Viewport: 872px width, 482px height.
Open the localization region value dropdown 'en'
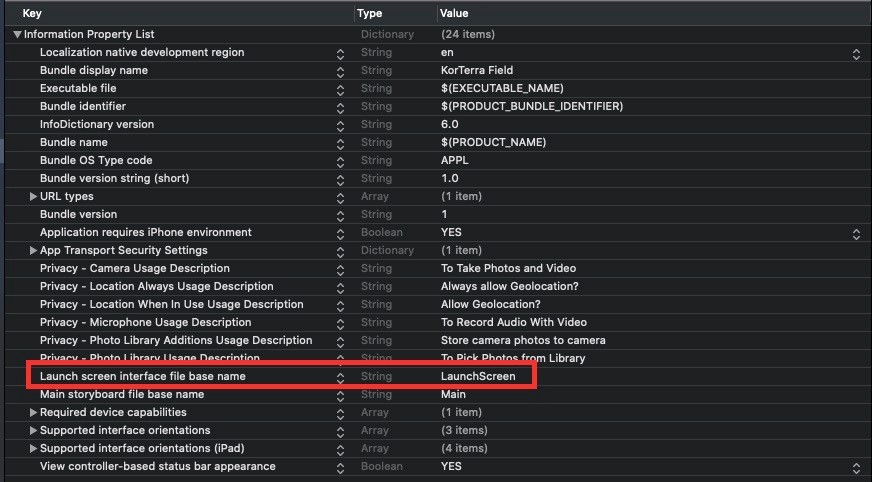856,52
